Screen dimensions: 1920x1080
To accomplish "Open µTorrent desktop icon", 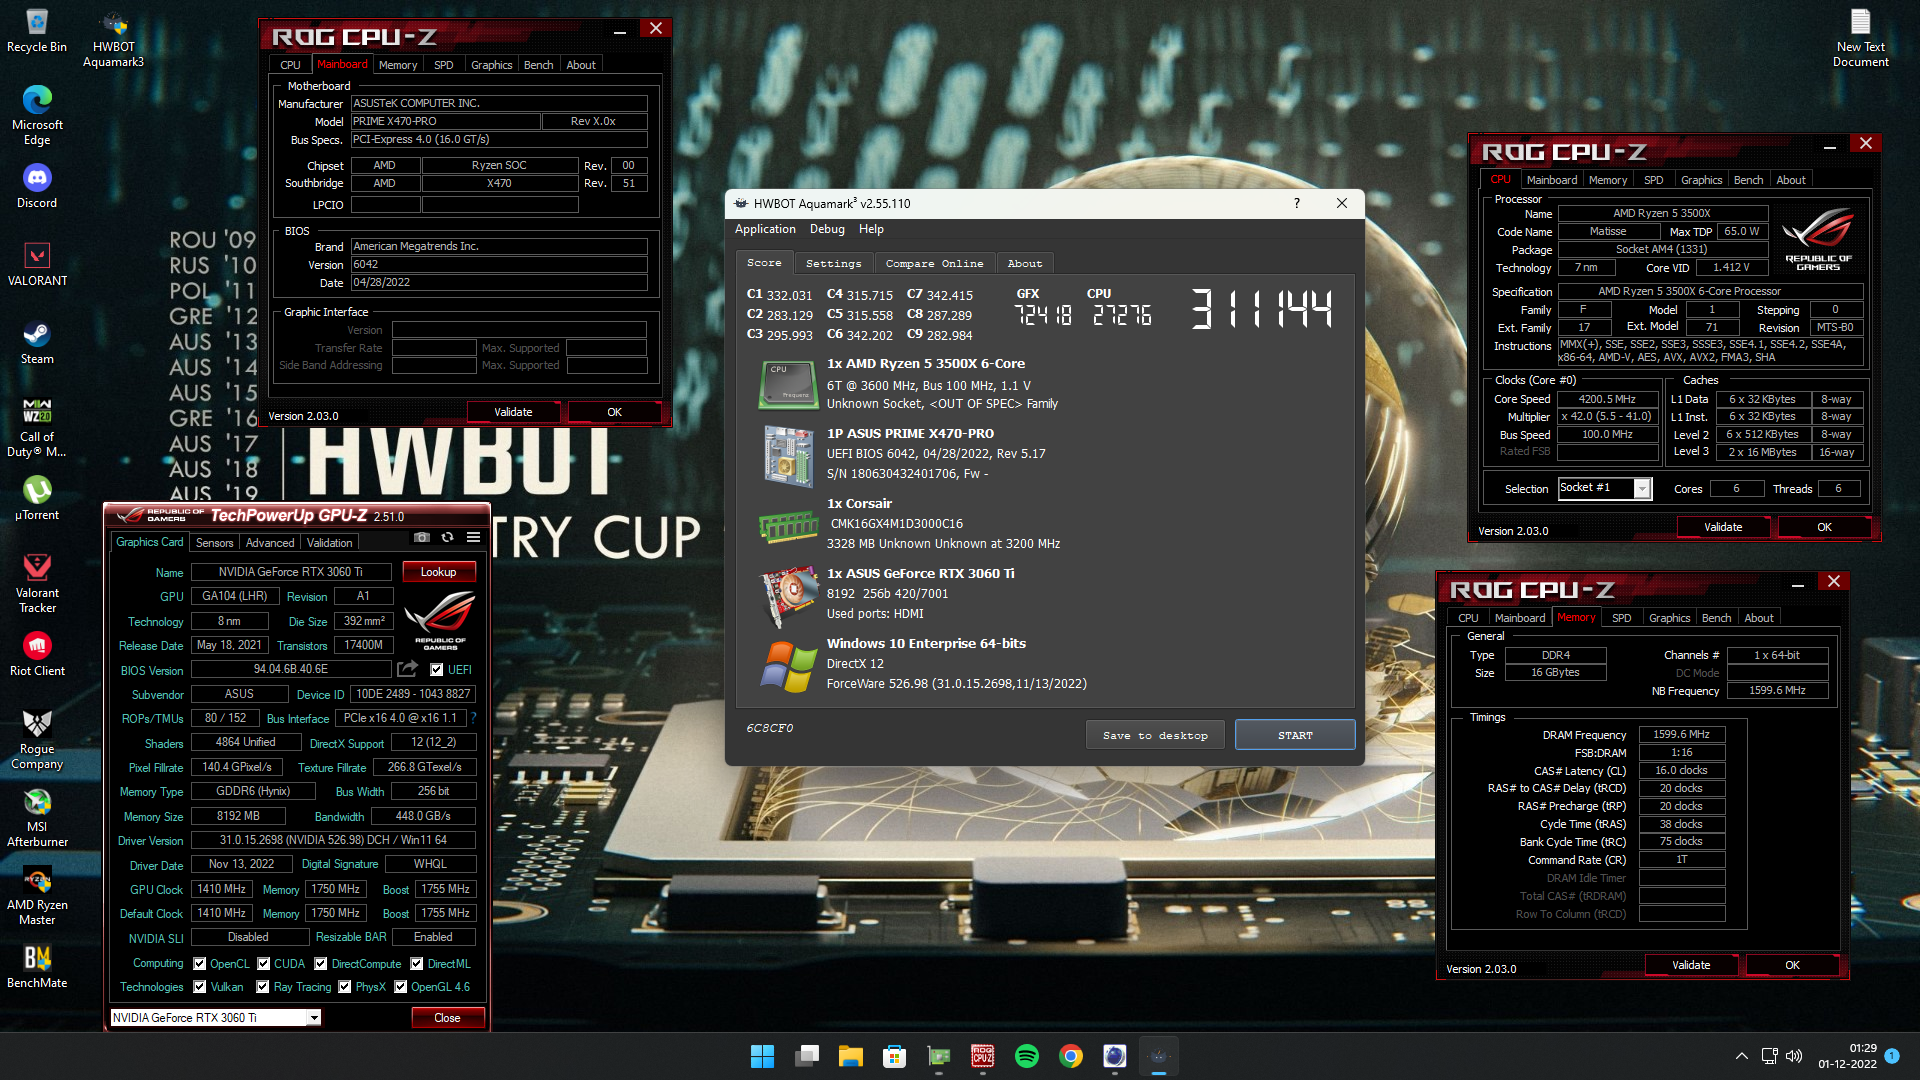I will point(37,498).
